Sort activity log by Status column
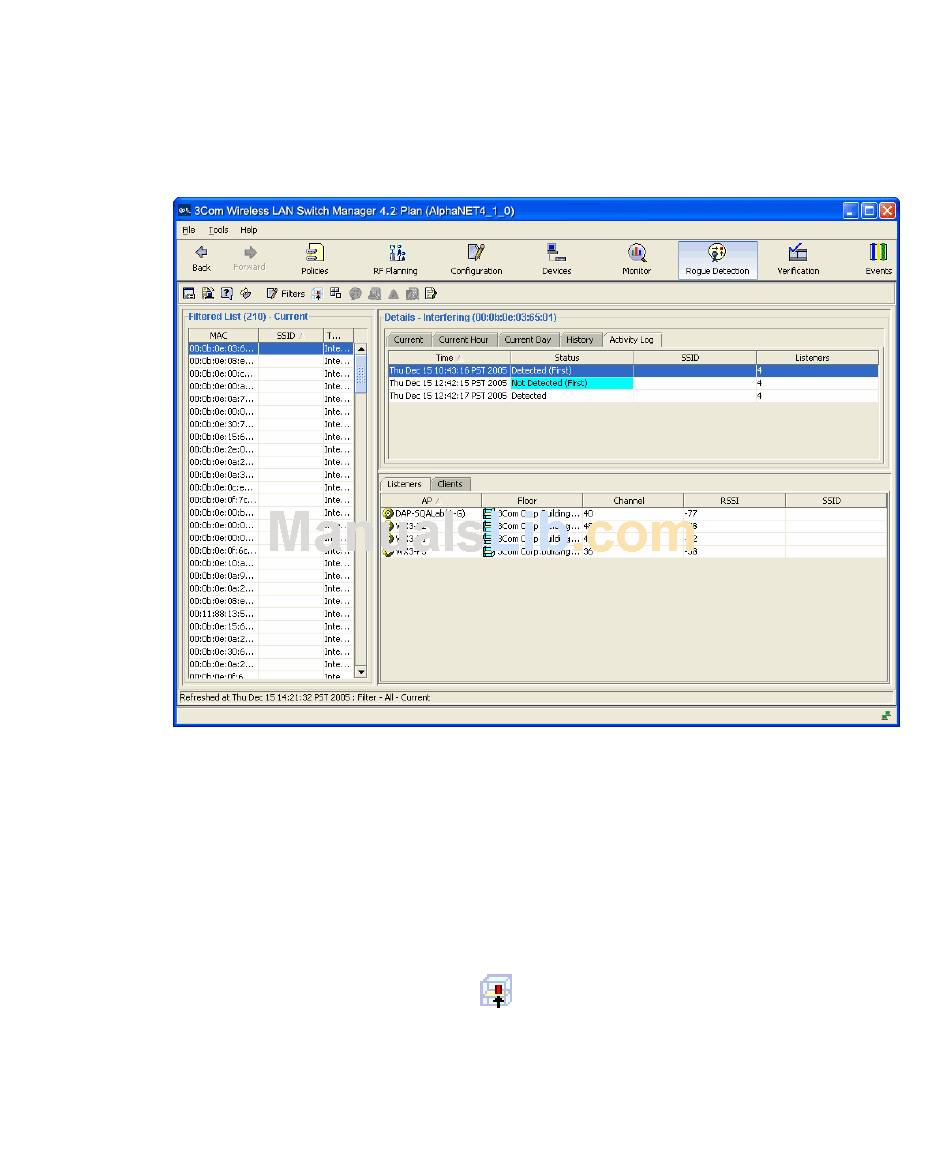The image size is (950, 1172). click(571, 358)
